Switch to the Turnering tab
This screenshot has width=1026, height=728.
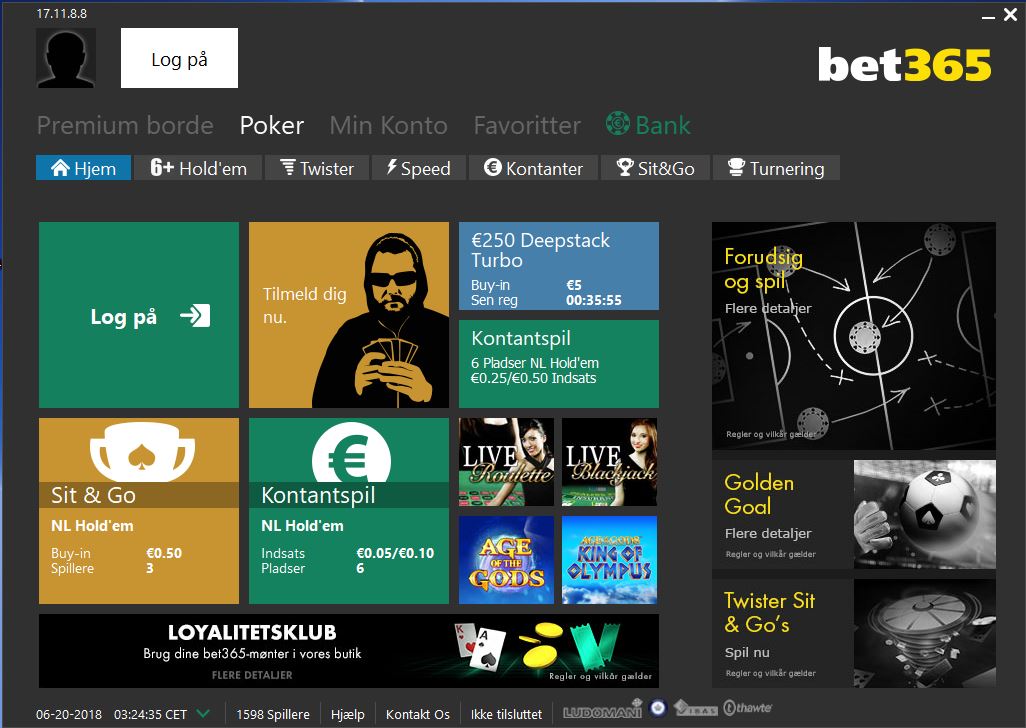pyautogui.click(x=776, y=167)
